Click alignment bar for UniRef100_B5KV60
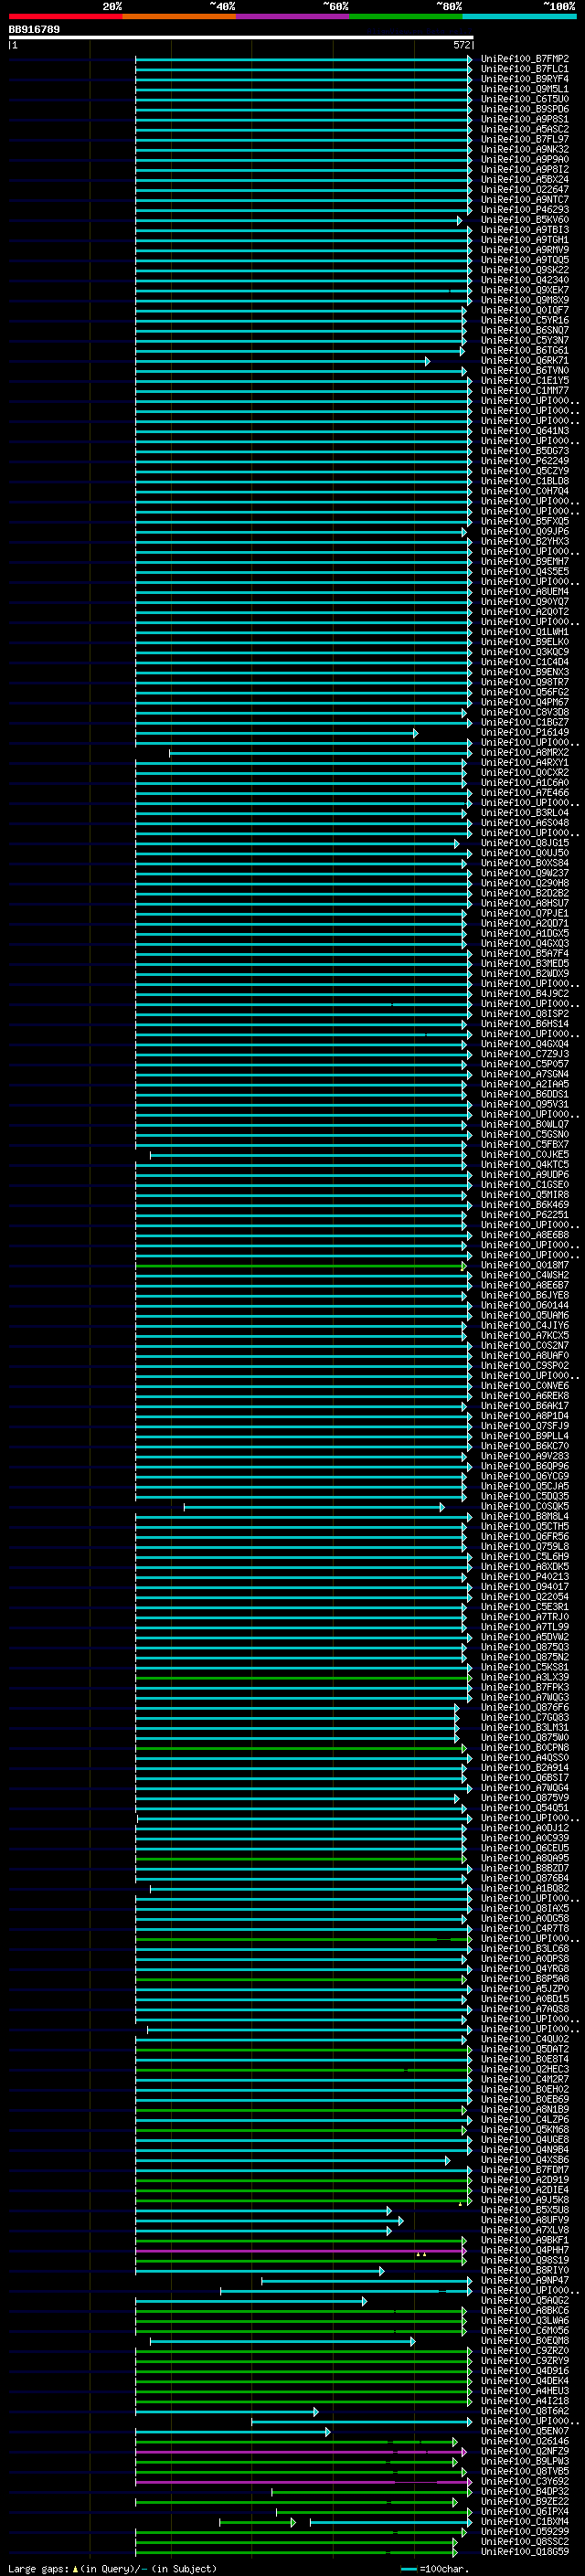This screenshot has height=2576, width=585. point(299,220)
